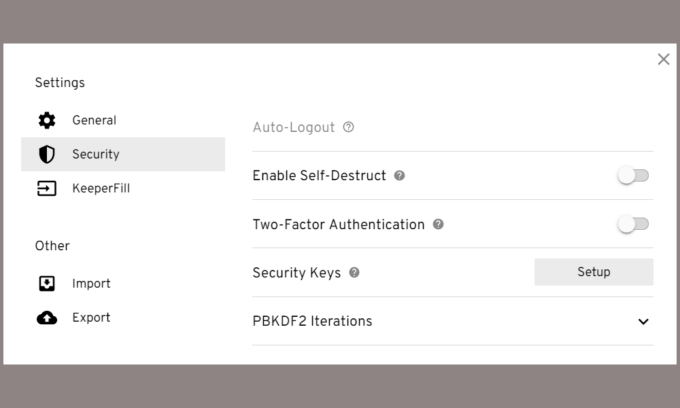
Task: Click the General gear icon
Action: click(x=47, y=121)
